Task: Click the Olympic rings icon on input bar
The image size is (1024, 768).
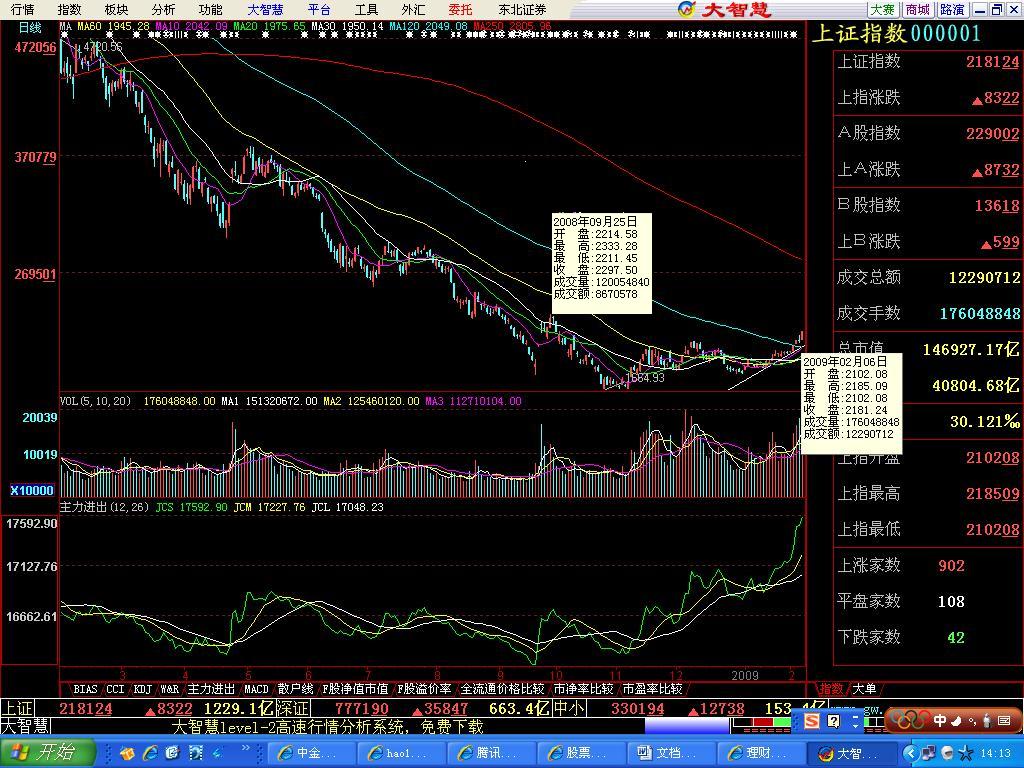Action: point(910,720)
